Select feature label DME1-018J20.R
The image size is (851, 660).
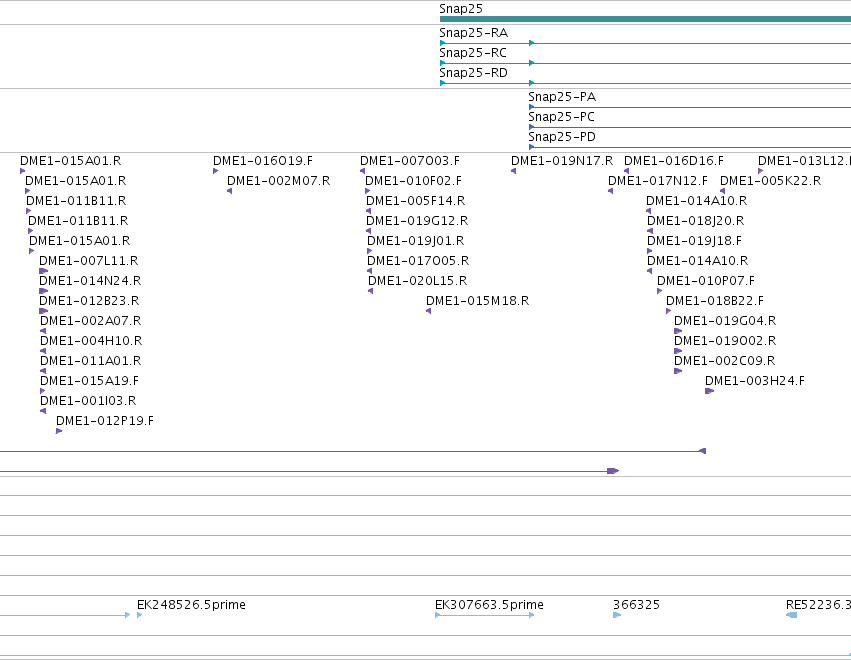tap(695, 221)
